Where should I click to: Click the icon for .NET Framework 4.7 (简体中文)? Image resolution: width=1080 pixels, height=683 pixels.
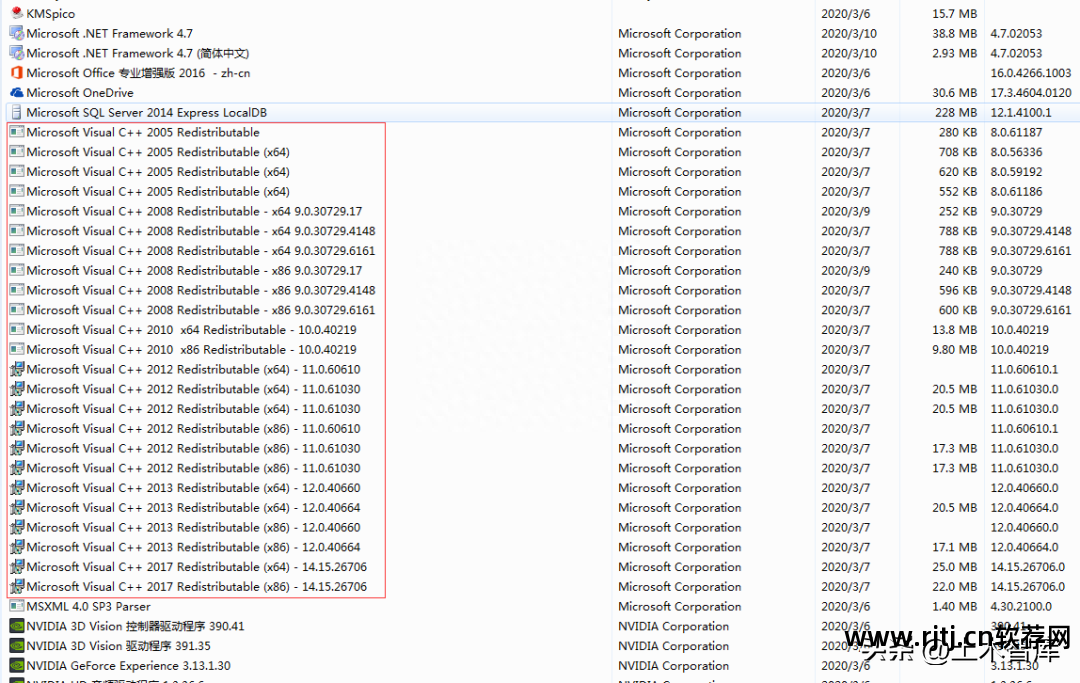tap(17, 53)
